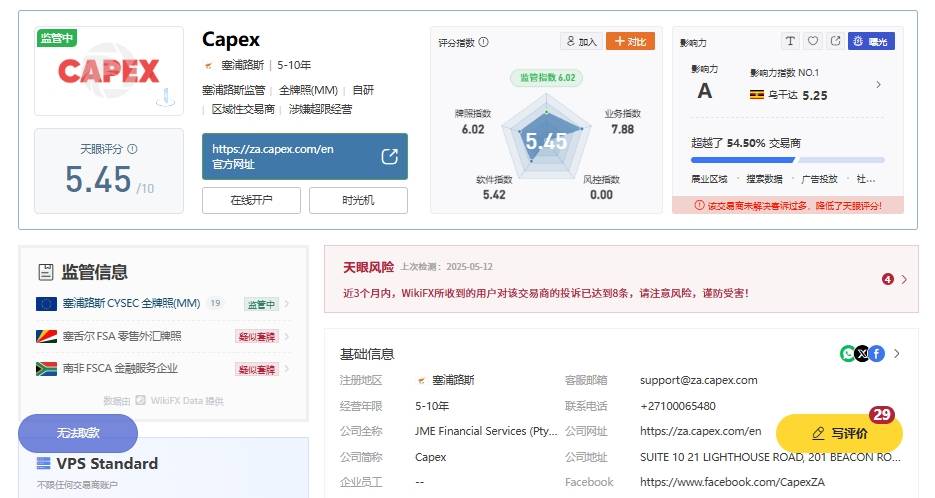Click the 监管信息 document icon
This screenshot has width=935, height=498.
(x=46, y=273)
